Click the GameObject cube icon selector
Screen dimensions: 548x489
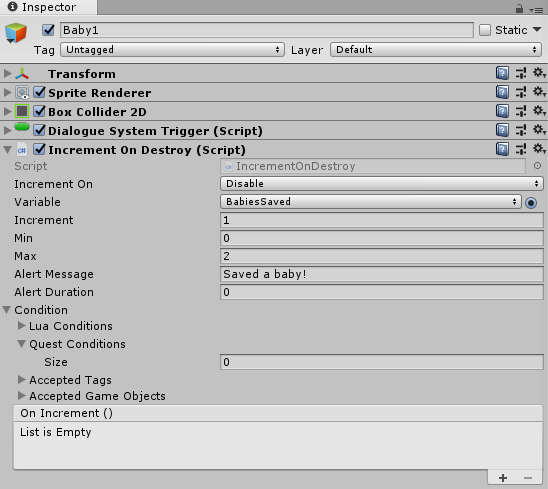(x=16, y=33)
